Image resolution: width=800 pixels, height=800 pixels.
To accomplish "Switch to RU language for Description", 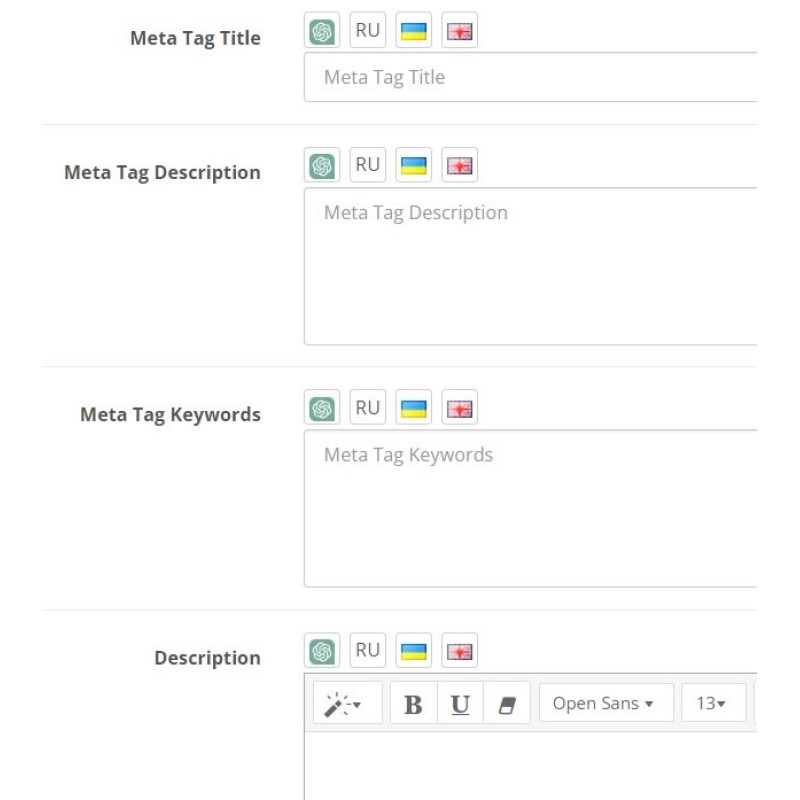I will pyautogui.click(x=367, y=649).
